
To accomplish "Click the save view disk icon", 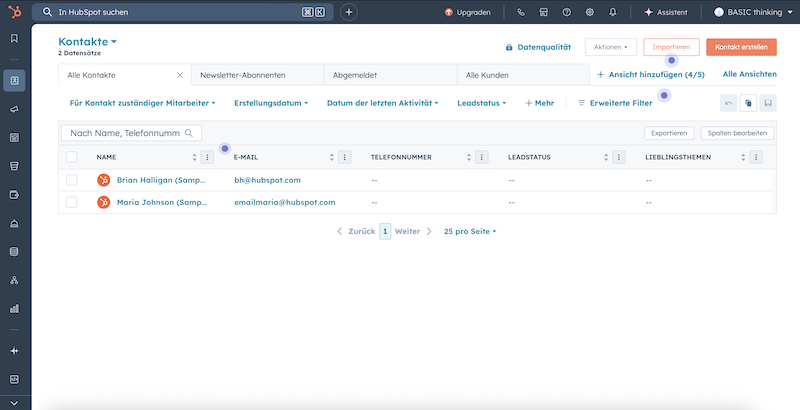I will 767,103.
